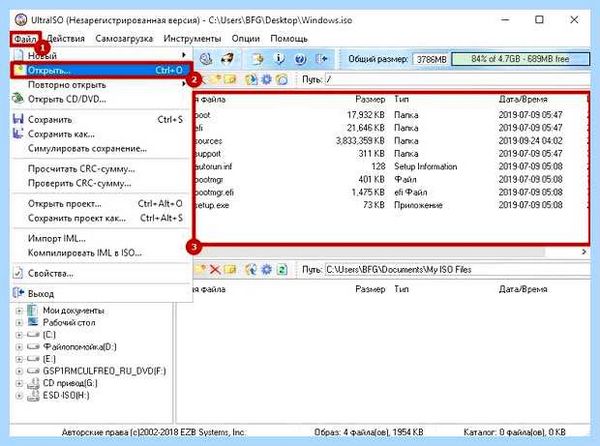Click the exit-arrow icon in main toolbar
This screenshot has width=600, height=446.
(x=321, y=59)
